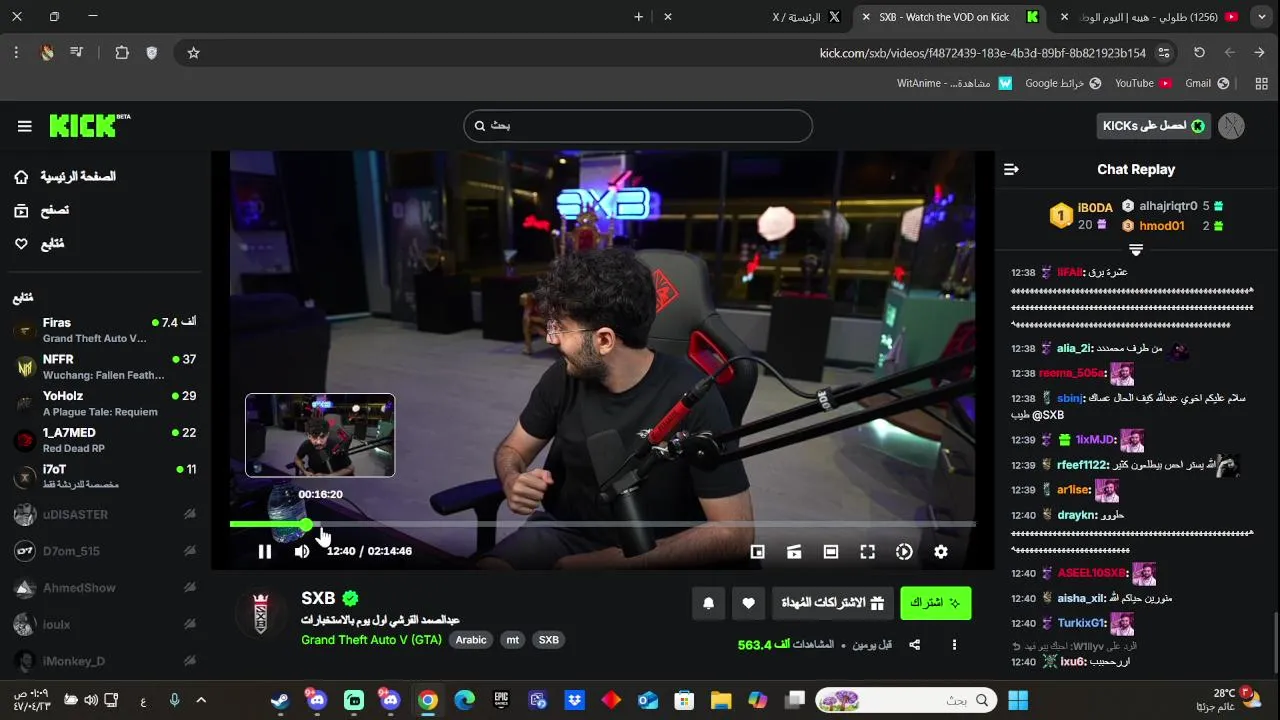Click the 00:16:20 preview thumbnail
The height and width of the screenshot is (720, 1280).
320,435
